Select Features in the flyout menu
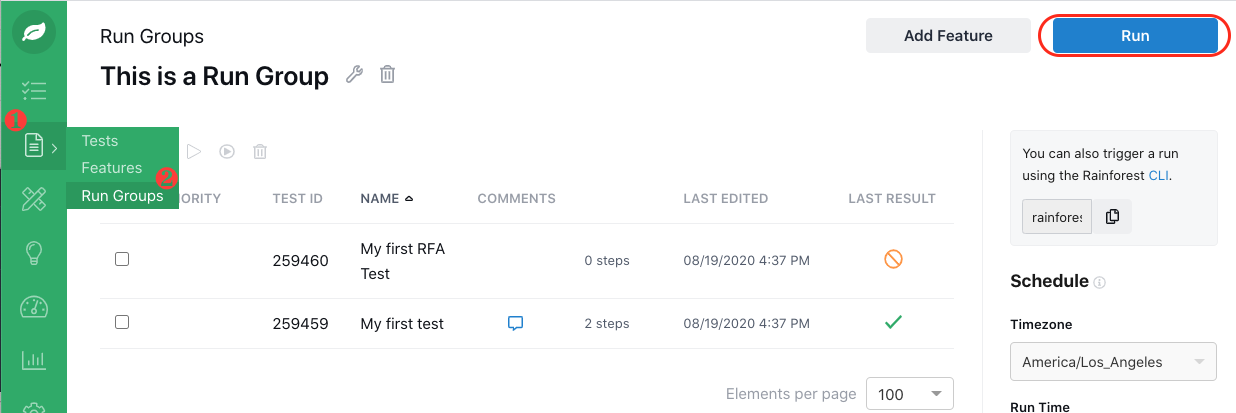This screenshot has width=1236, height=413. pyautogui.click(x=112, y=168)
